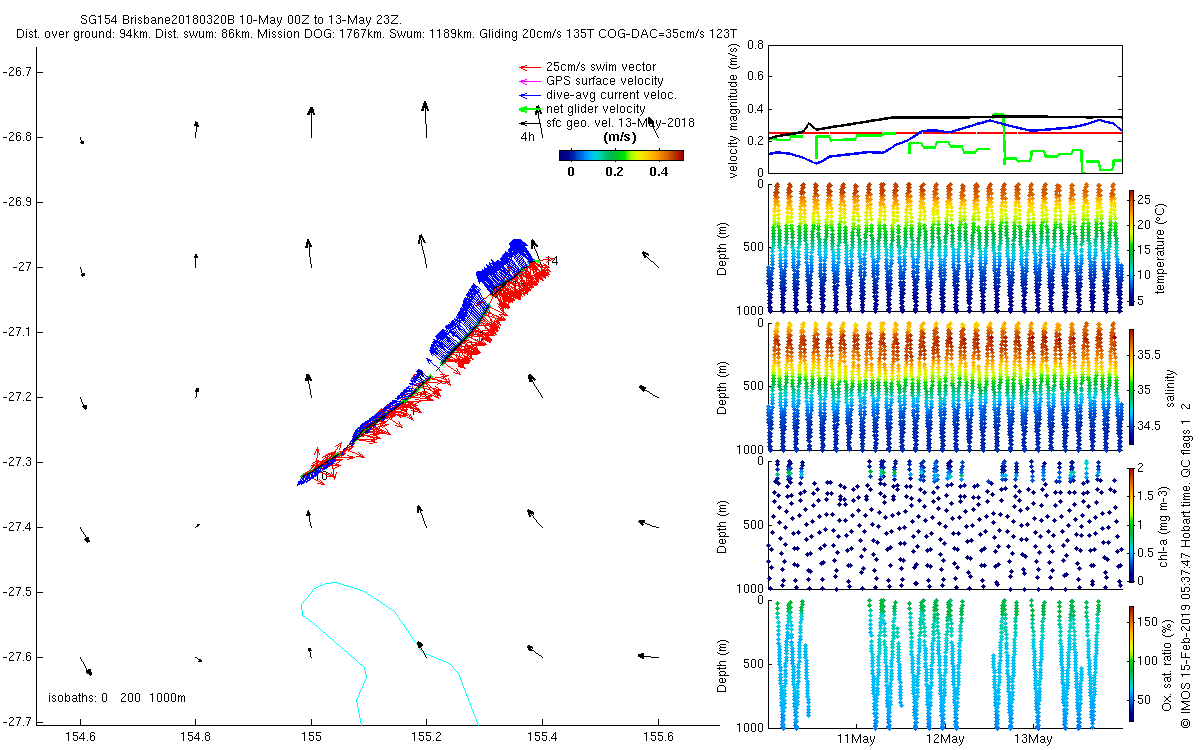This screenshot has height=750, width=1200.
Task: Click the 'GPS surface velocity' legend text
Action: click(604, 81)
